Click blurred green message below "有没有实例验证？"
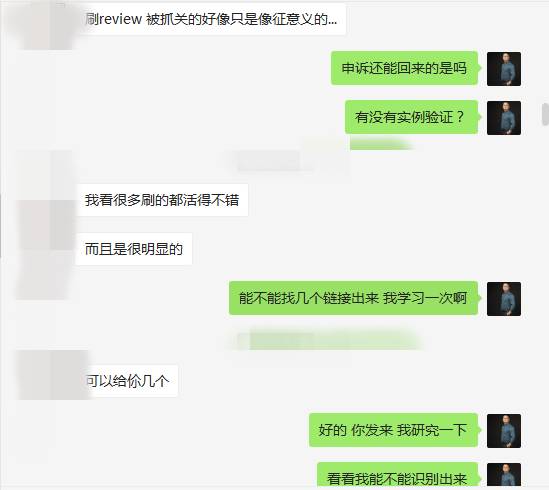Image resolution: width=549 pixels, height=490 pixels. click(x=382, y=144)
